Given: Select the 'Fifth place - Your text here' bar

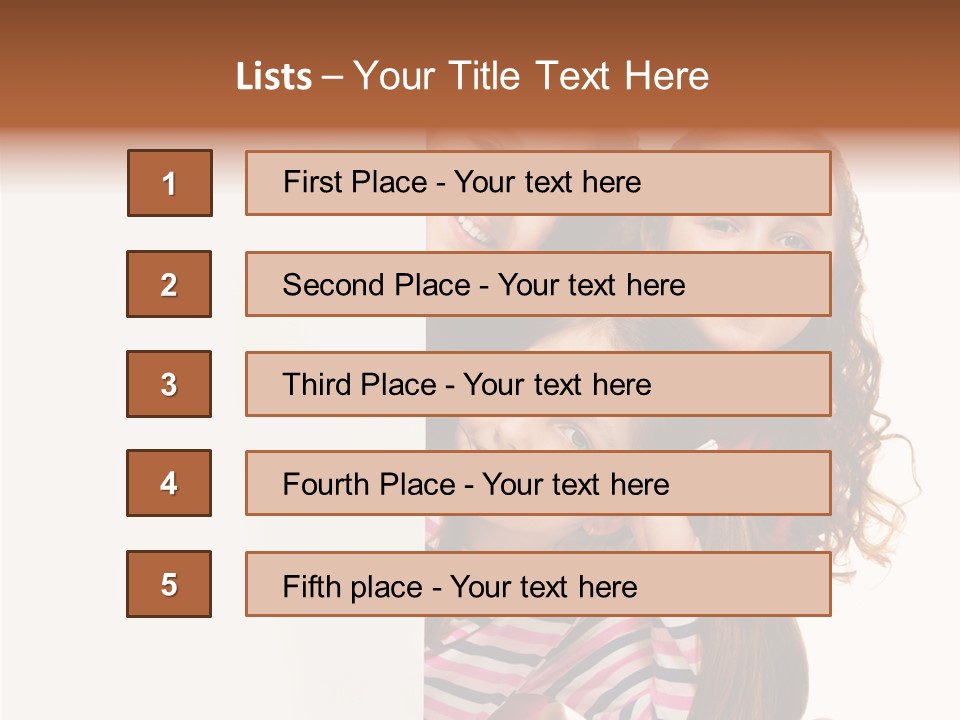Looking at the screenshot, I should [538, 584].
